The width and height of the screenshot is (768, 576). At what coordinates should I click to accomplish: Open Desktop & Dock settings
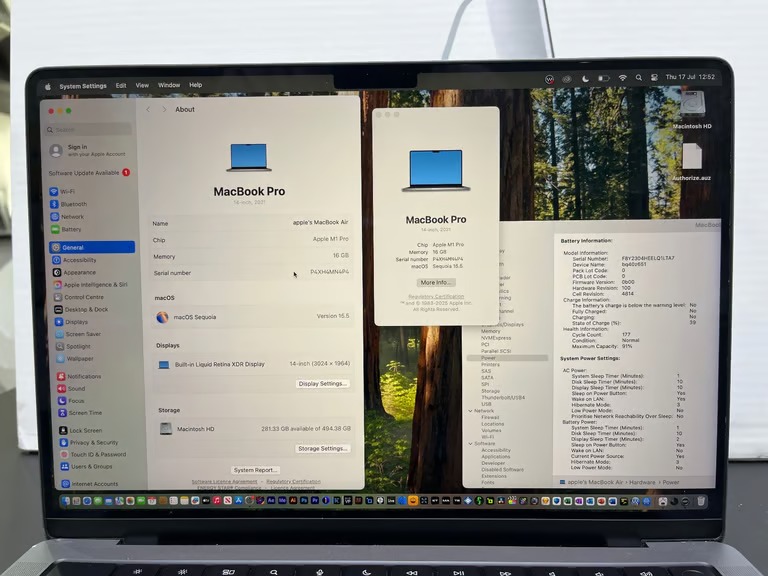pyautogui.click(x=81, y=310)
